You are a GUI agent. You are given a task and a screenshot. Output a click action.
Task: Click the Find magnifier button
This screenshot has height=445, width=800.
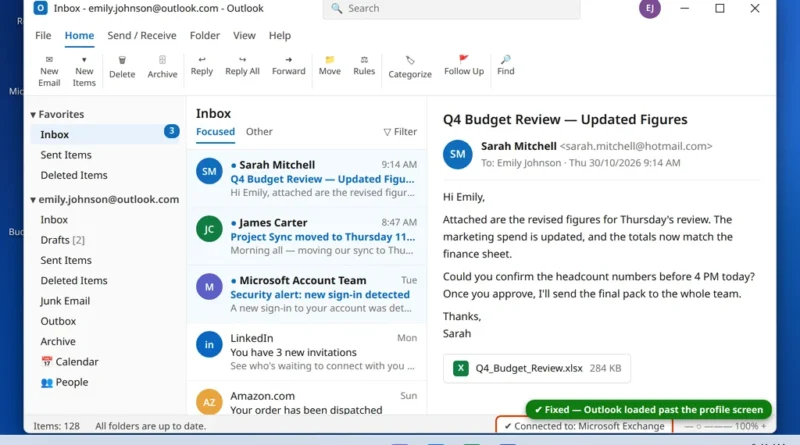506,66
